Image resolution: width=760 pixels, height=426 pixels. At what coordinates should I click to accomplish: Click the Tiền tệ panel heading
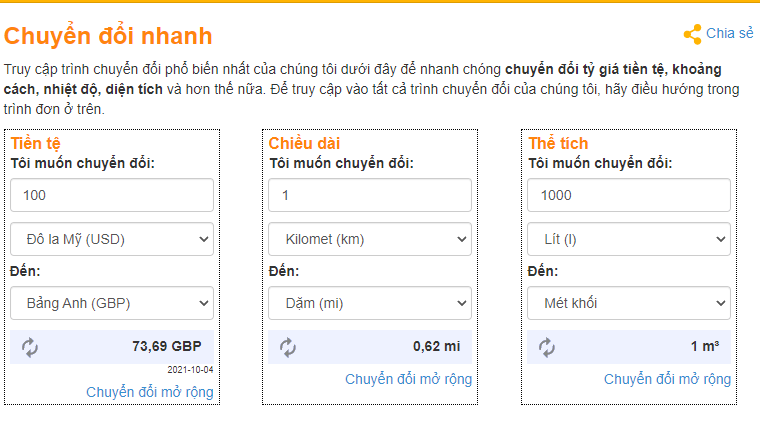coord(35,143)
